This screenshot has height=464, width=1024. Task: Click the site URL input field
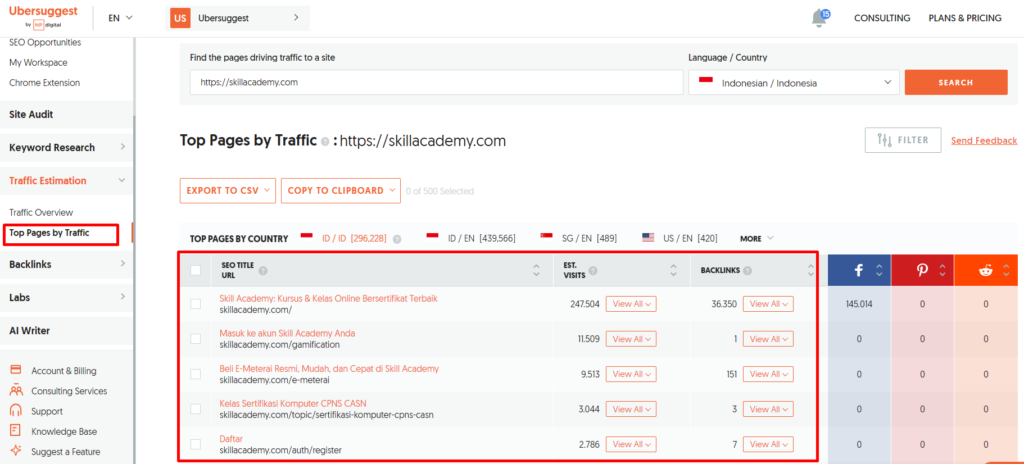[x=436, y=83]
